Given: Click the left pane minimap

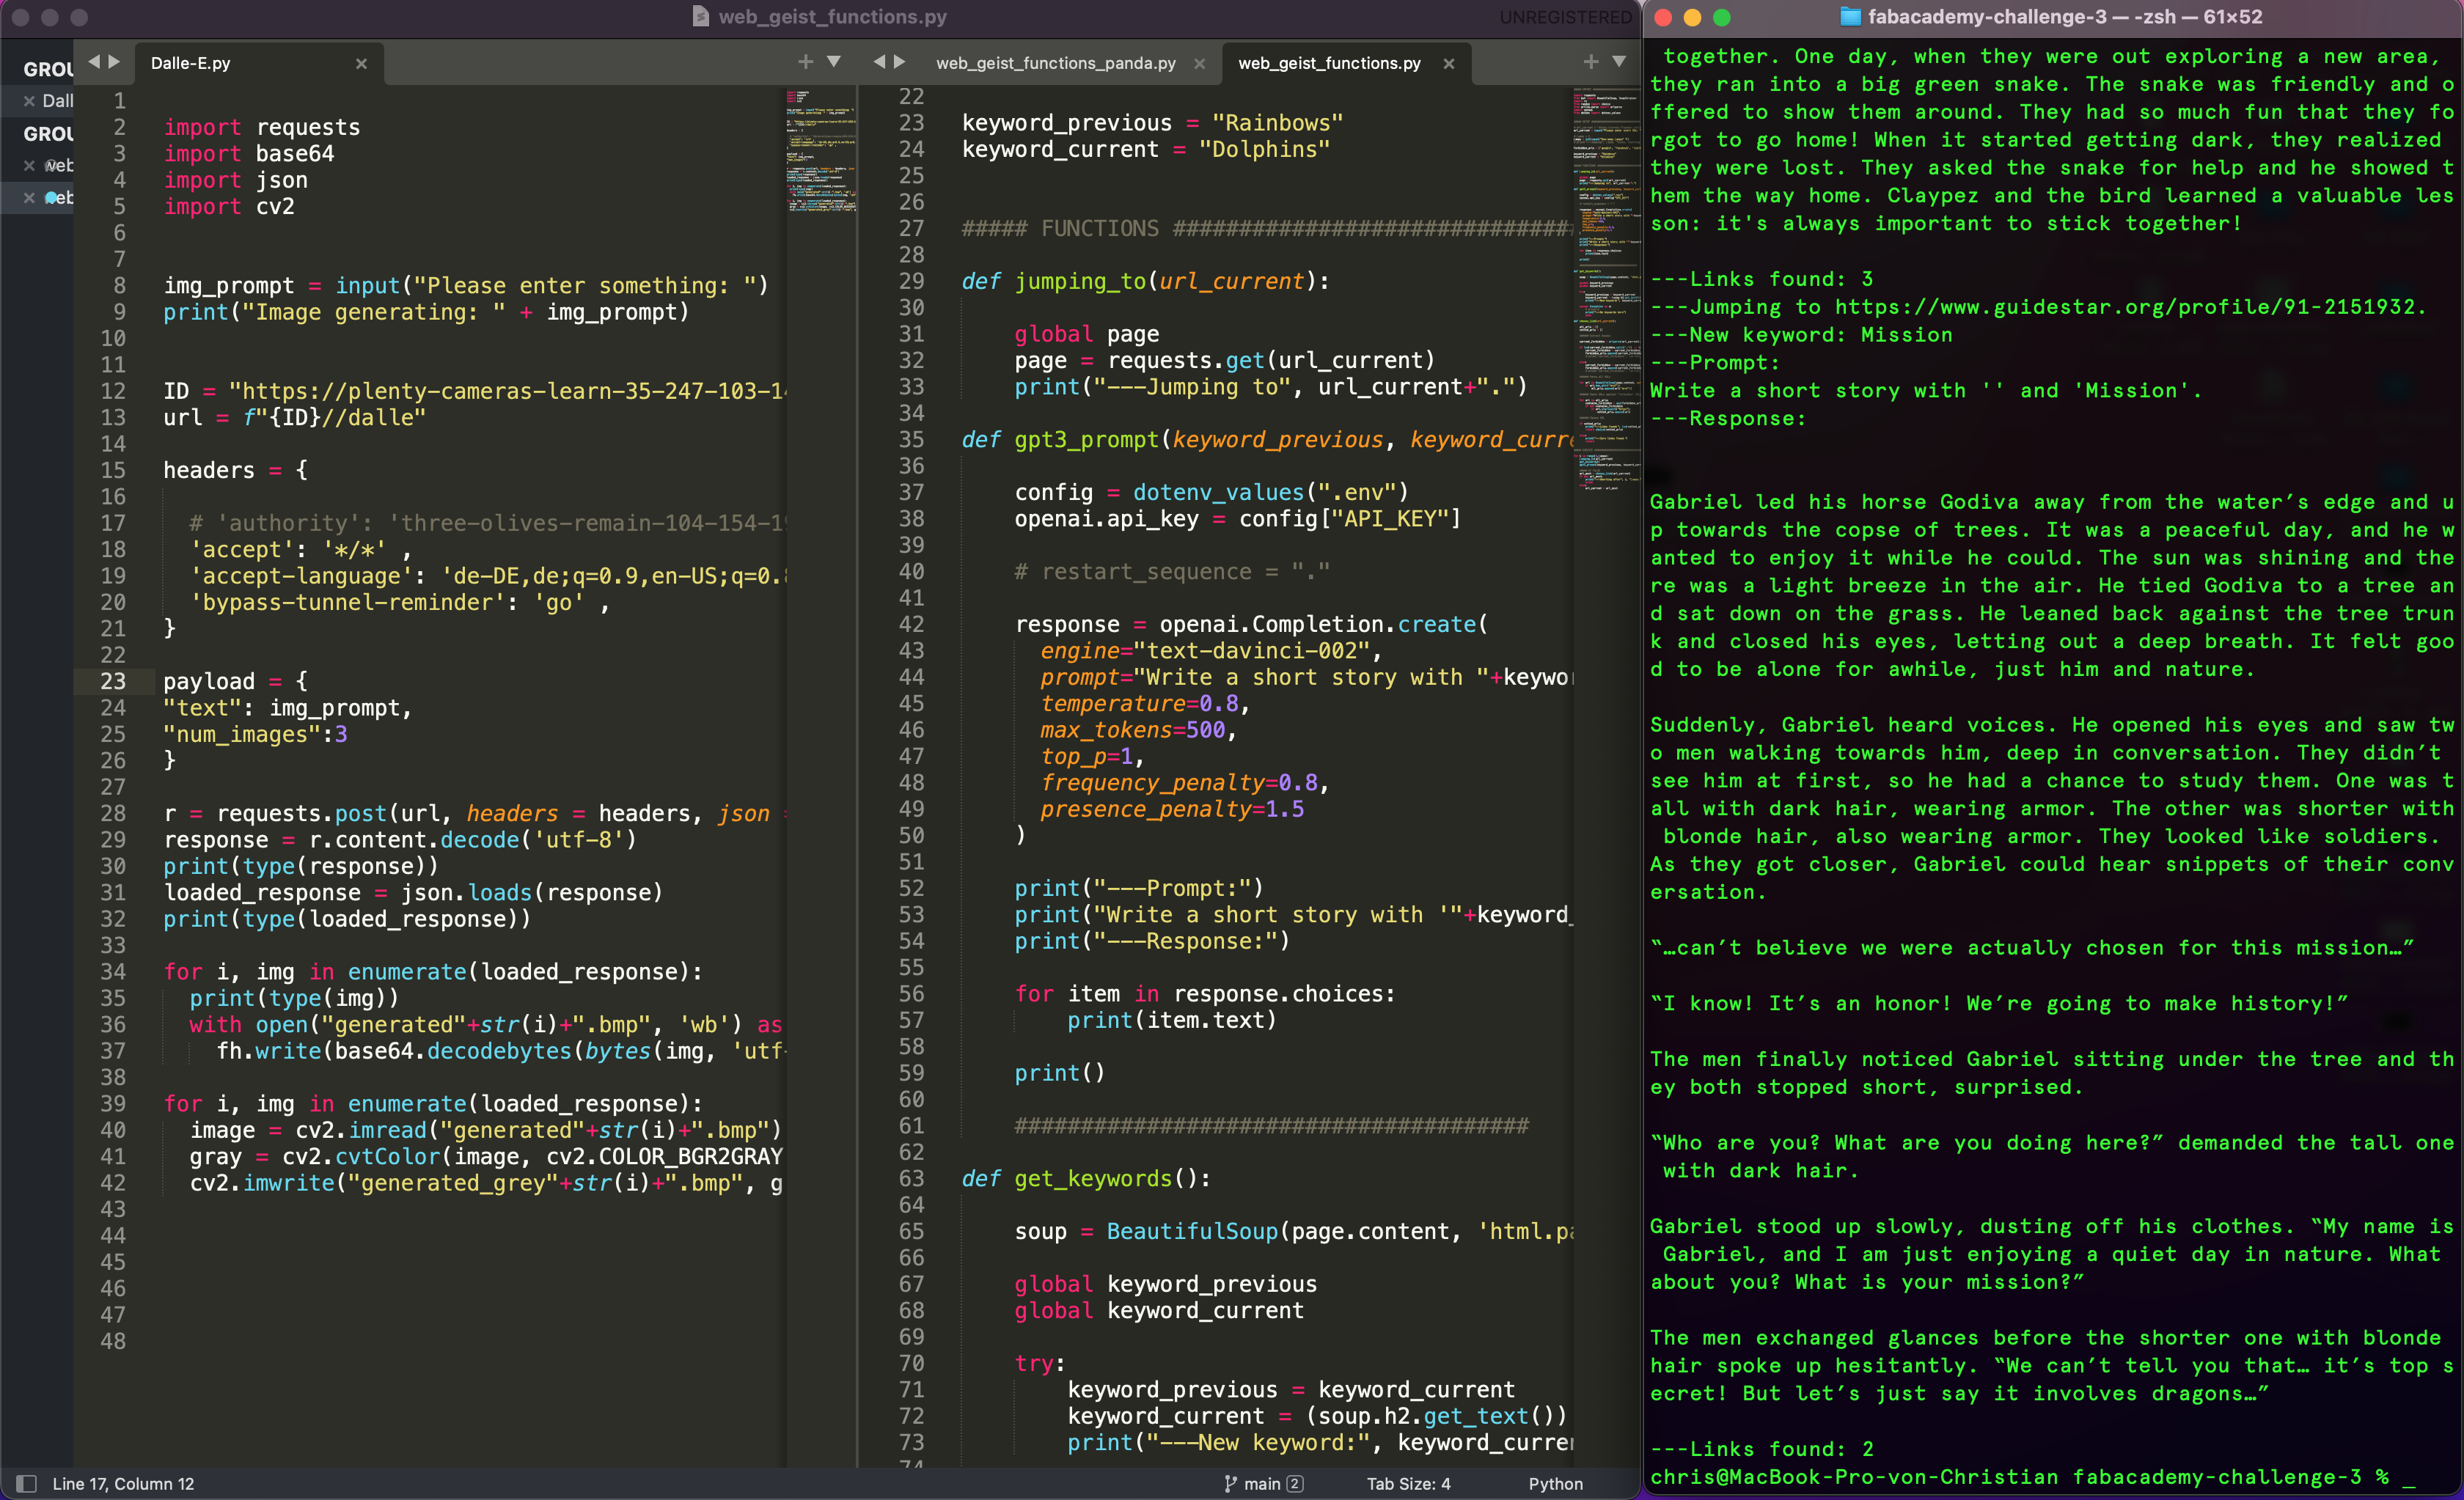Looking at the screenshot, I should point(821,152).
